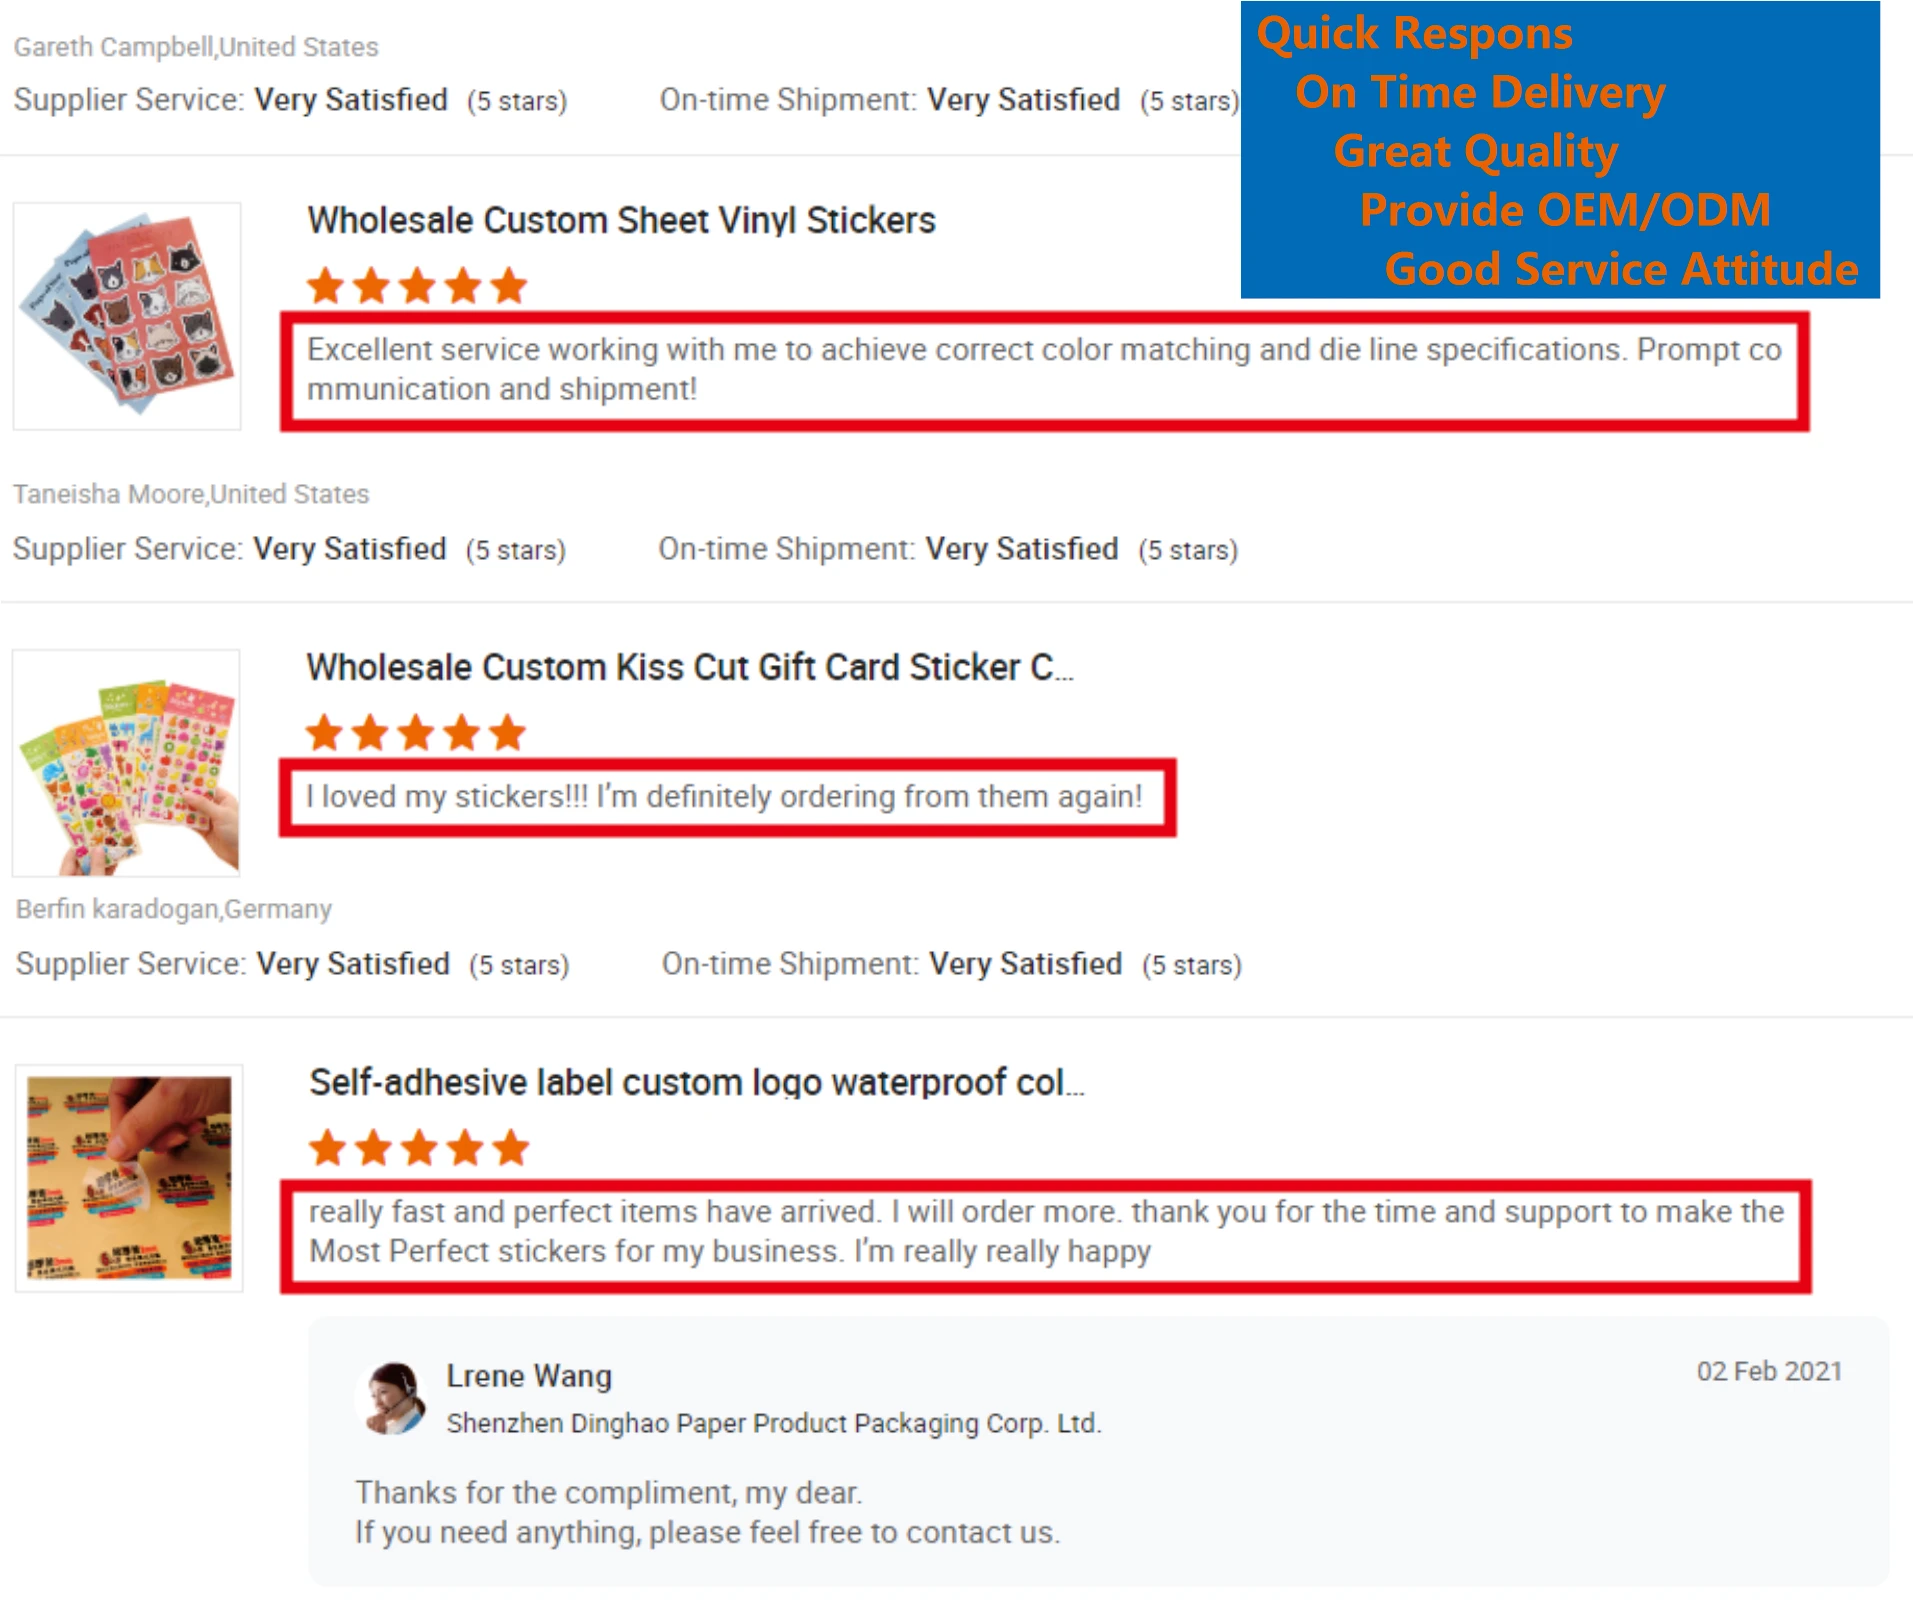Click star rating for Vinyl Stickers review
Screen dimensions: 1913x1622
point(417,286)
